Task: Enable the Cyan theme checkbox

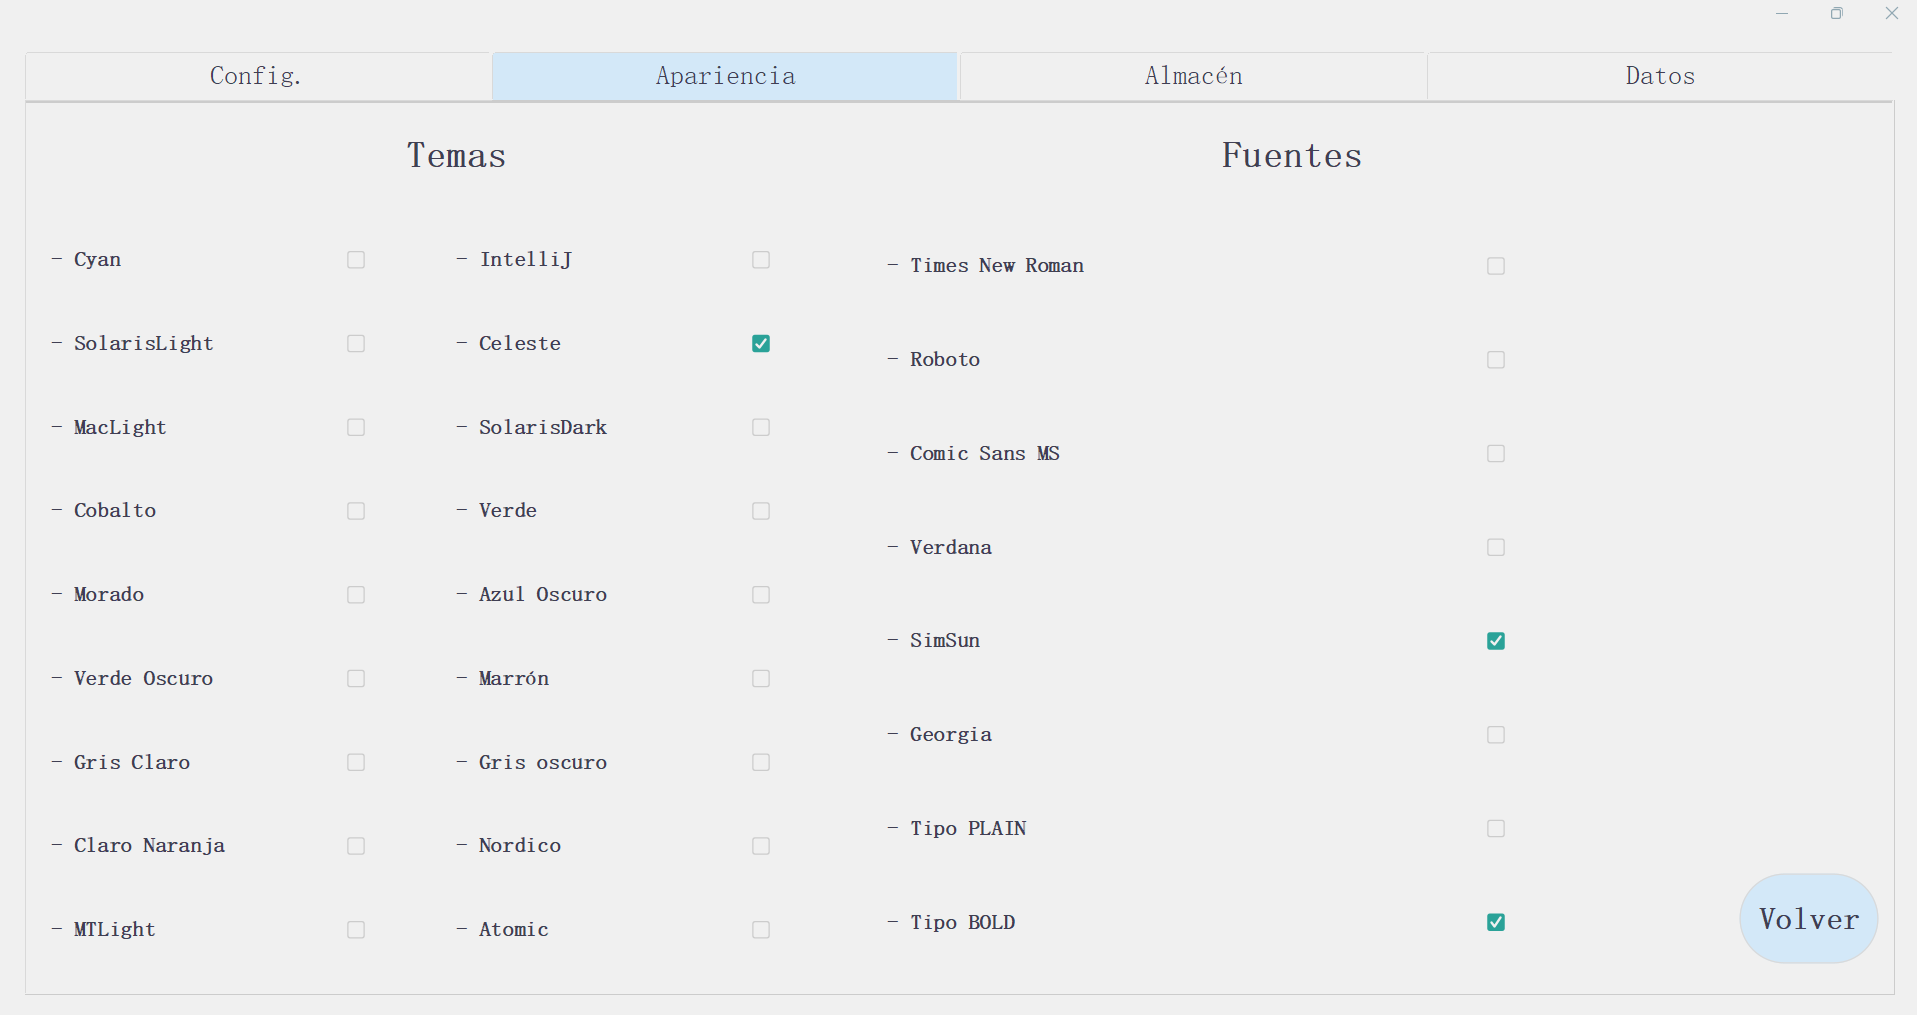Action: tap(356, 260)
